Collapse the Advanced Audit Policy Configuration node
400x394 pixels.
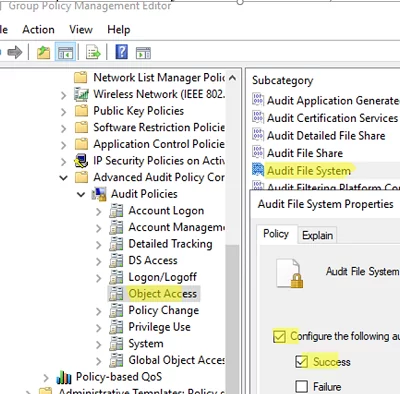(x=63, y=178)
